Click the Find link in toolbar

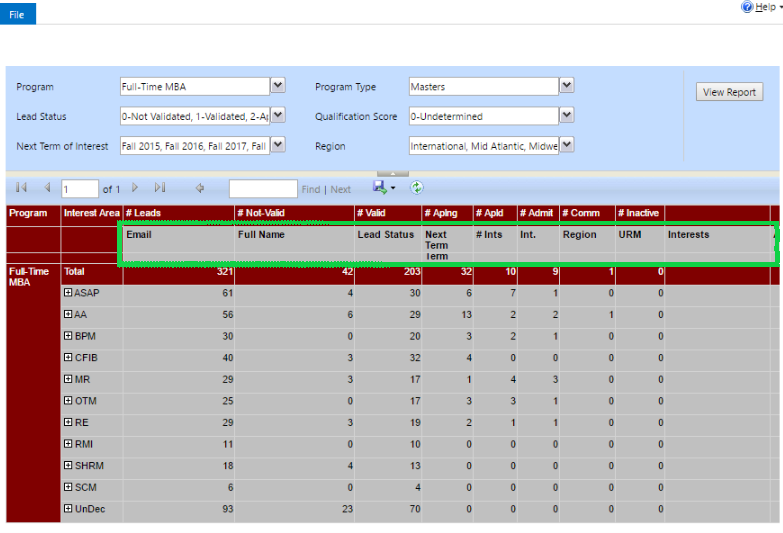tap(311, 189)
